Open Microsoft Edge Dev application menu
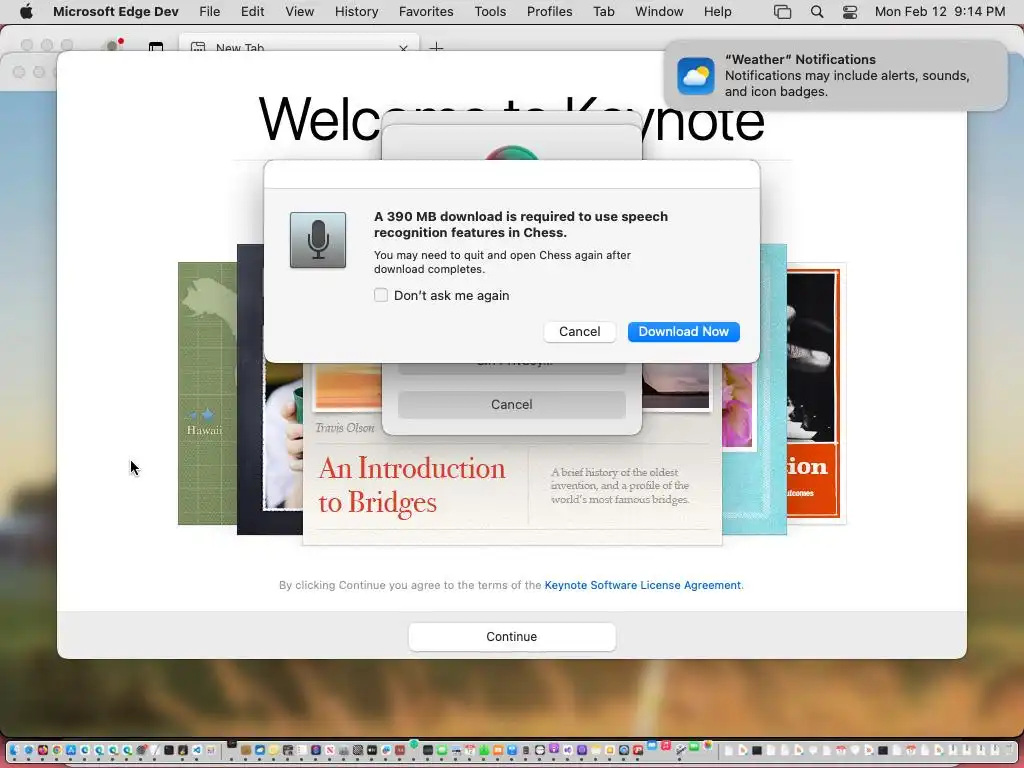 116,12
